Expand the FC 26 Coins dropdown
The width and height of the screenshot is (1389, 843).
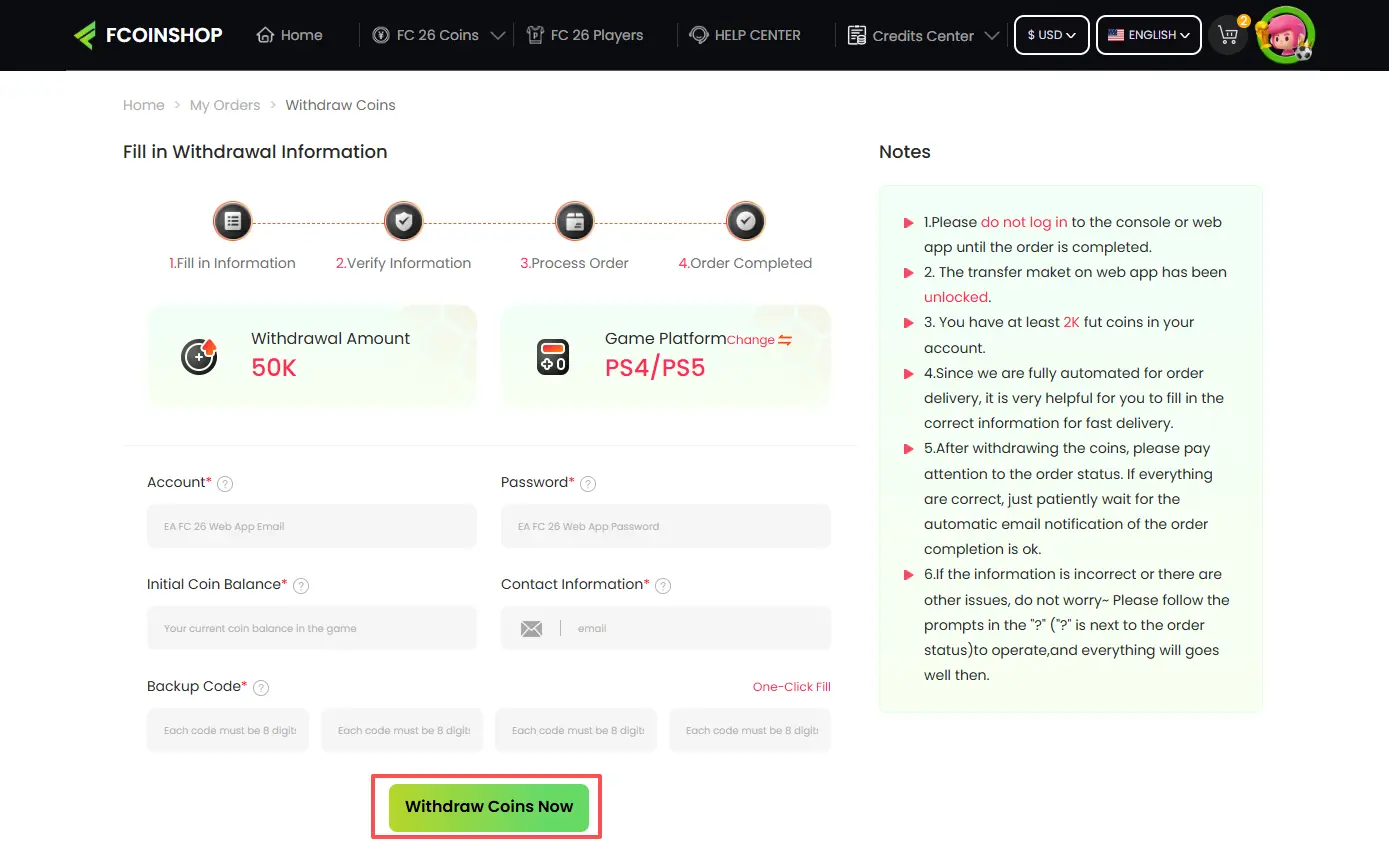coord(436,34)
